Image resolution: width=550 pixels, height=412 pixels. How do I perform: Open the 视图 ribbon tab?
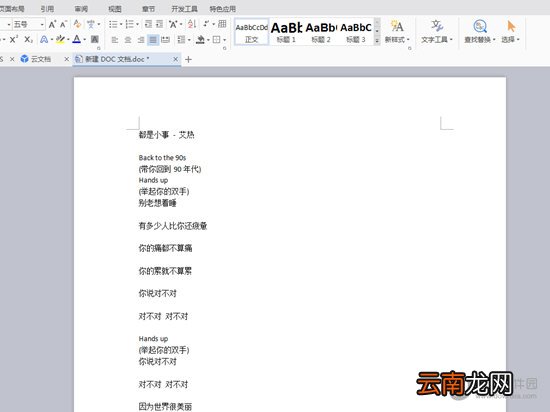(115, 9)
